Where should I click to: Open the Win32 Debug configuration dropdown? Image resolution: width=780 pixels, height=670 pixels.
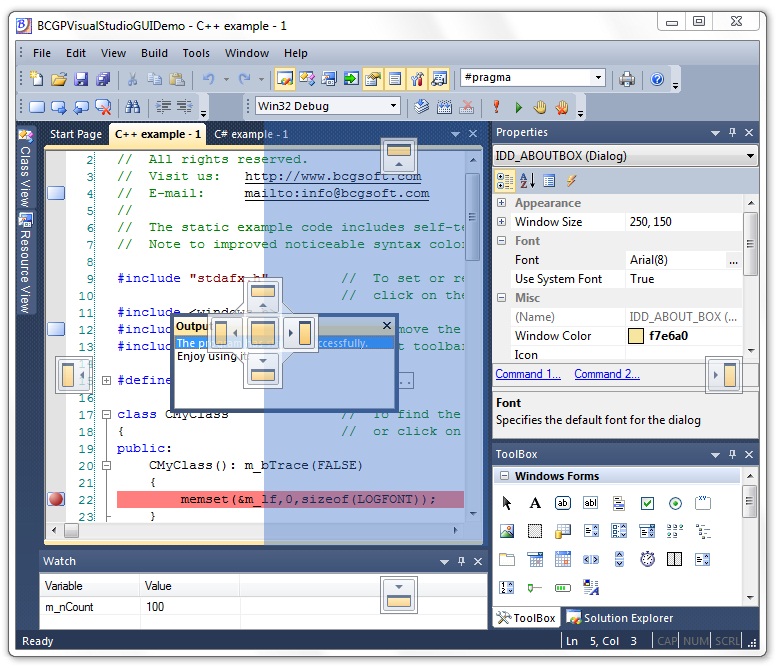[x=393, y=106]
